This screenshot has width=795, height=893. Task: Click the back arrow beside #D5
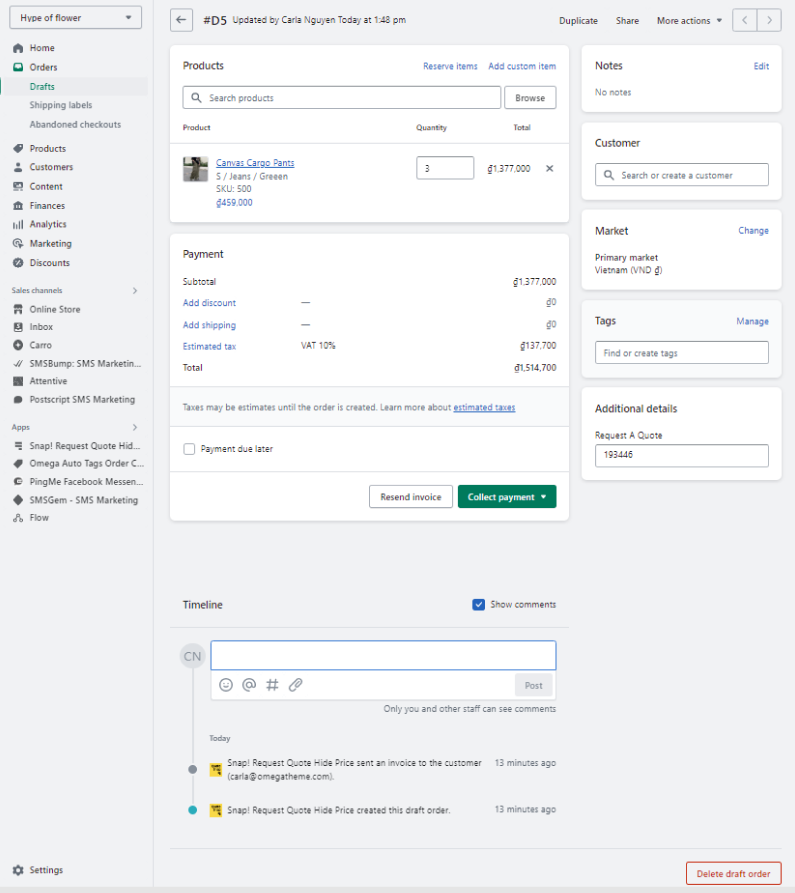click(x=181, y=20)
